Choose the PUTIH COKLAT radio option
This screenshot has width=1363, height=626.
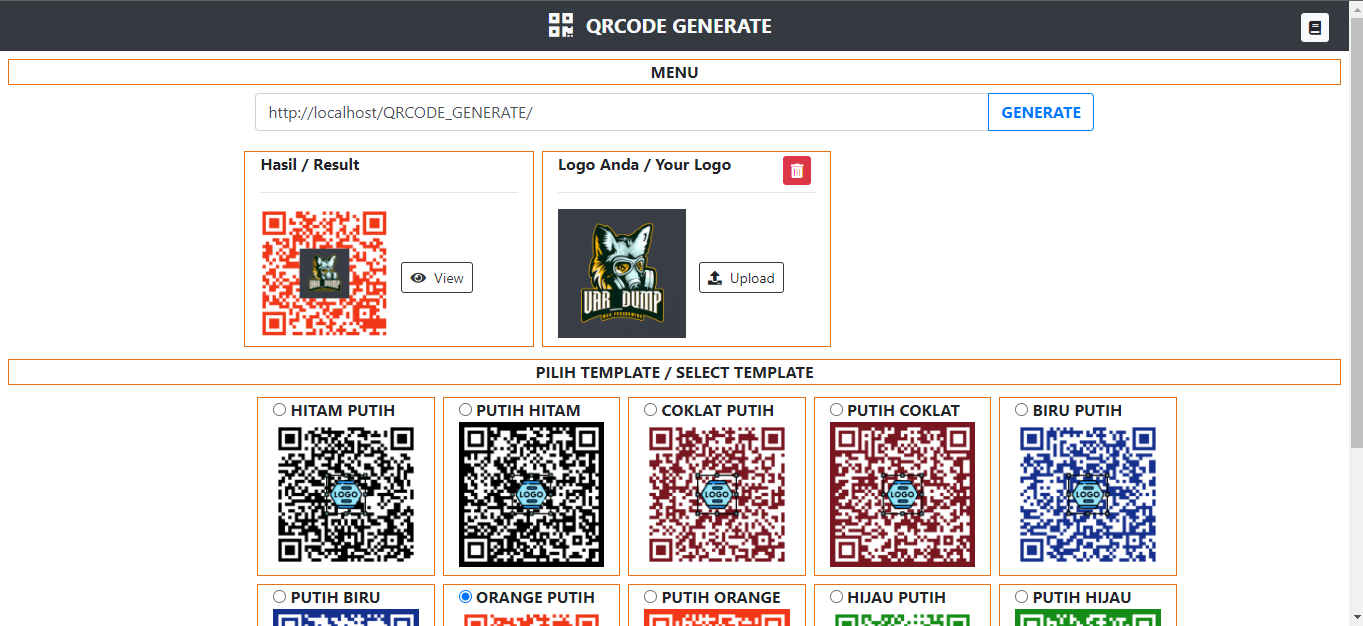(836, 410)
